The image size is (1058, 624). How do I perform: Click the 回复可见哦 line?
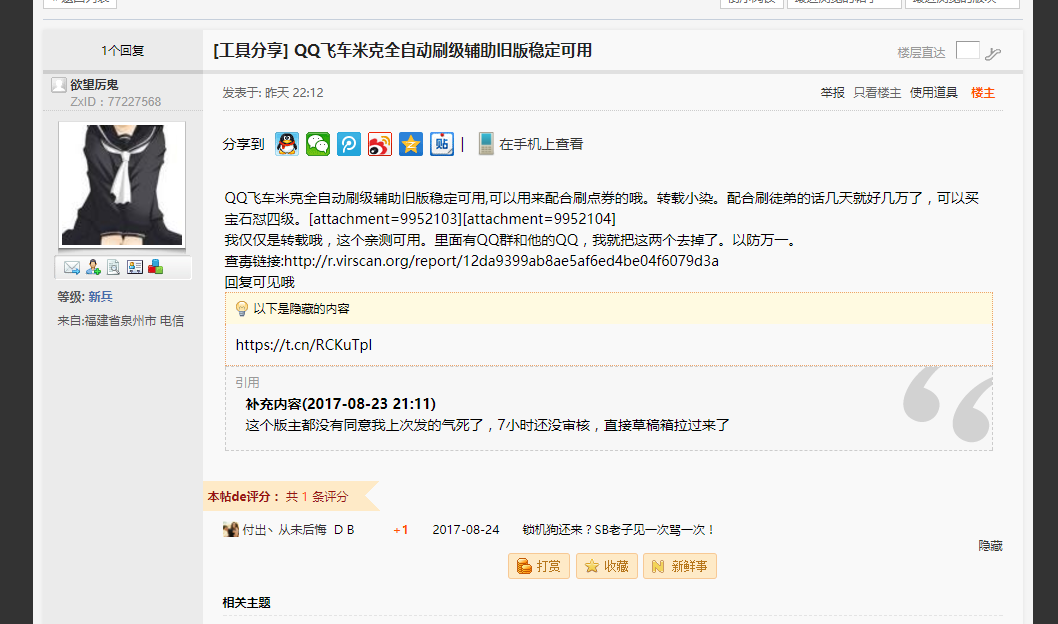pyautogui.click(x=260, y=282)
